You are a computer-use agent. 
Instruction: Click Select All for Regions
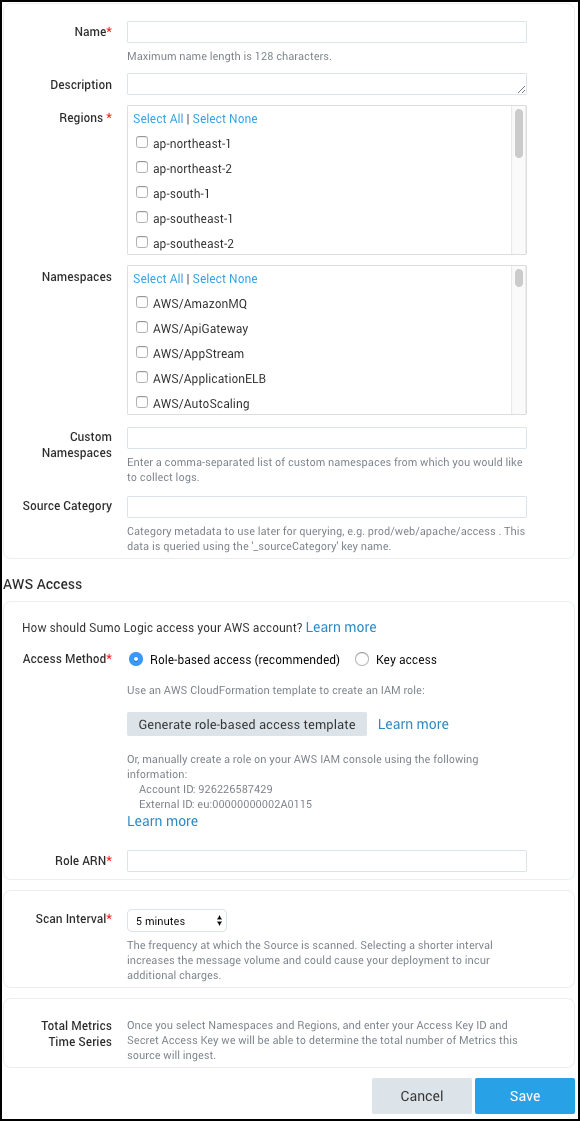[x=158, y=118]
